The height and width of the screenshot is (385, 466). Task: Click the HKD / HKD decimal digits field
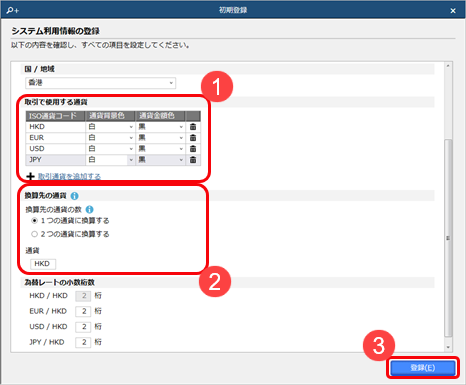point(83,296)
